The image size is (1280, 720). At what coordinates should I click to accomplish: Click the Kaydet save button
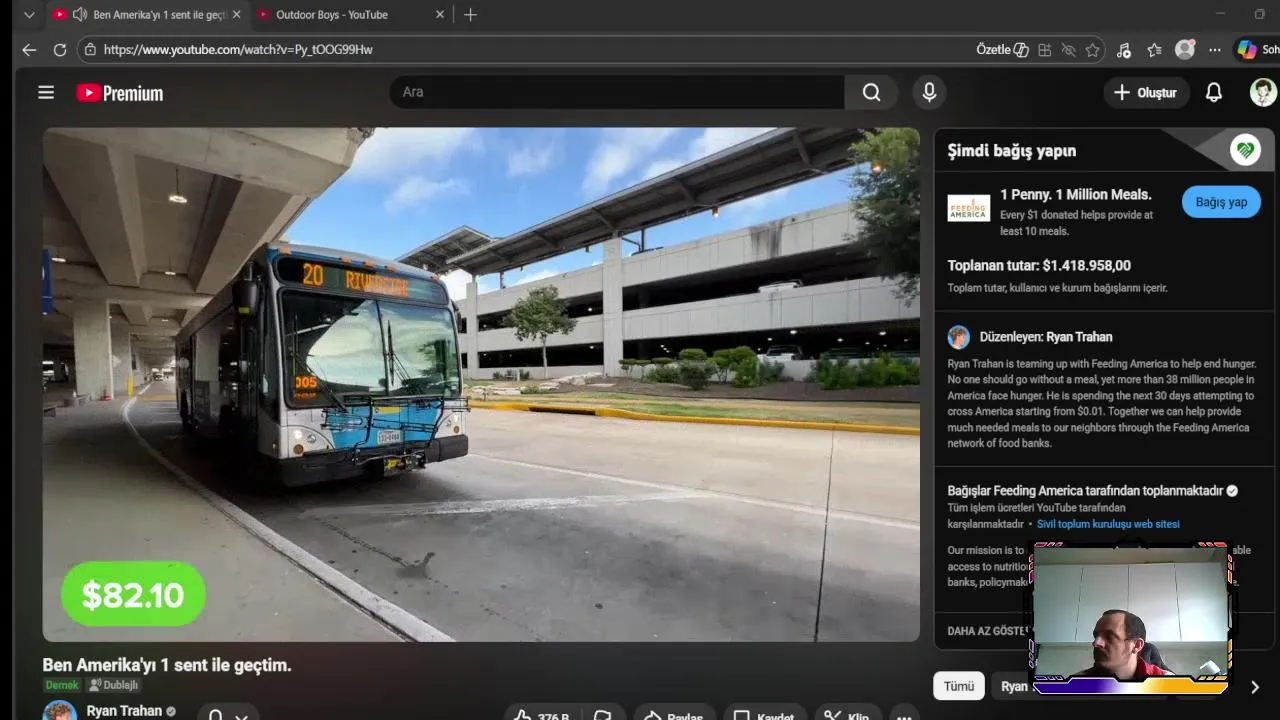tap(764, 716)
